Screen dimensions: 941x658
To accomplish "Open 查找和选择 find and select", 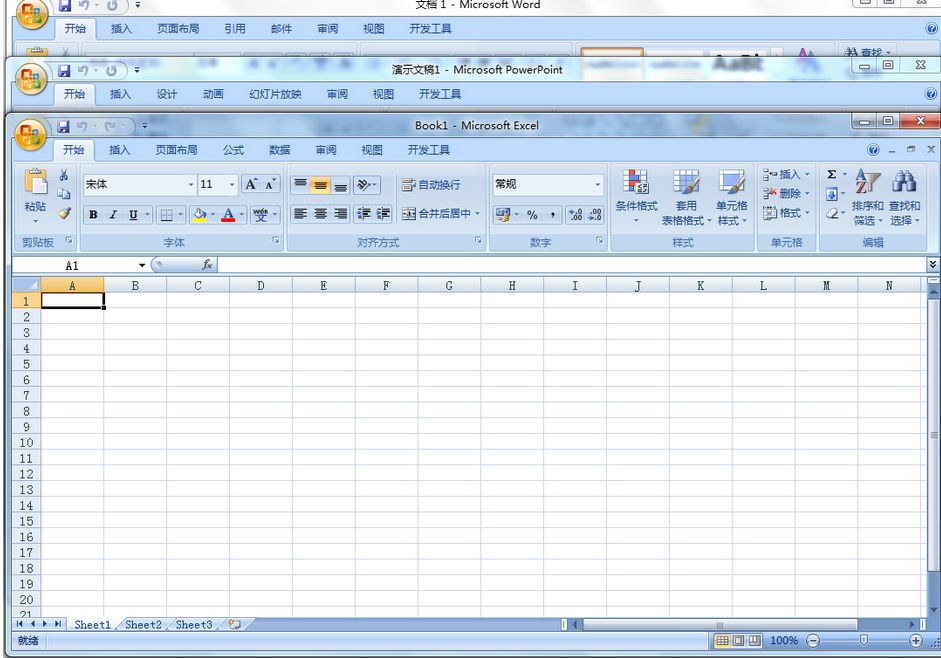I will [x=904, y=197].
